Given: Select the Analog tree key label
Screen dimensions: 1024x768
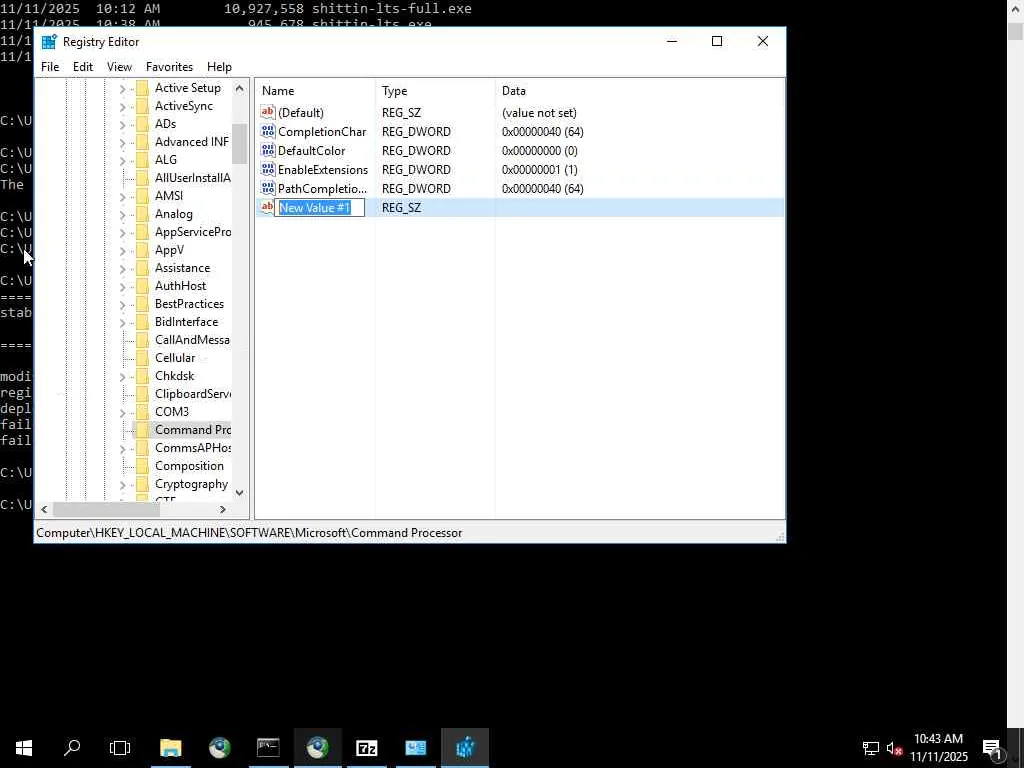Looking at the screenshot, I should pos(174,214).
